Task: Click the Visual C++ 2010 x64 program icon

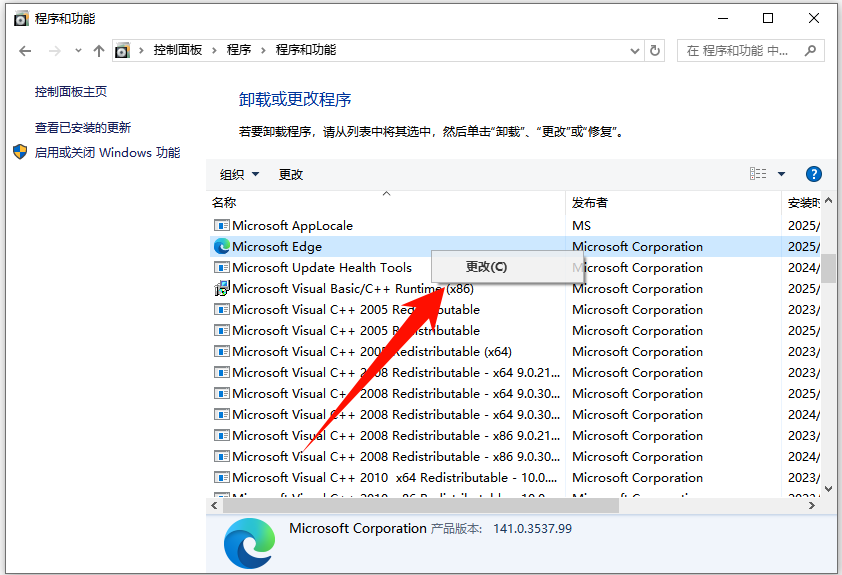Action: point(222,477)
